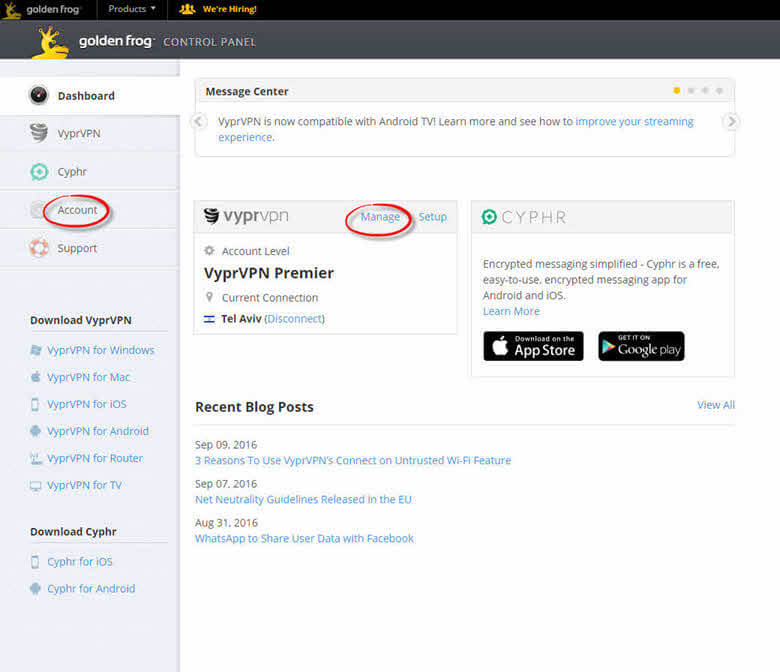Click the Cyphr logo in the card header
Screen dimensions: 780x672
pyautogui.click(x=523, y=217)
